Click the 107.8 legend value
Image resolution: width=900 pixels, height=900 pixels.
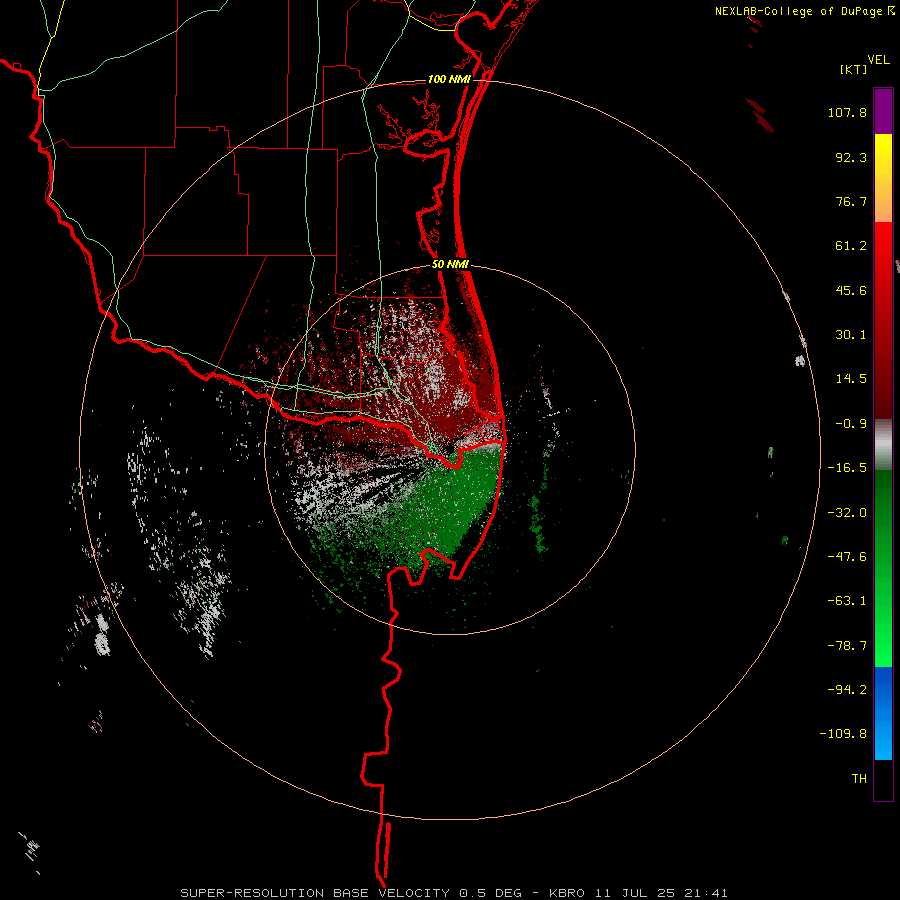coord(847,112)
